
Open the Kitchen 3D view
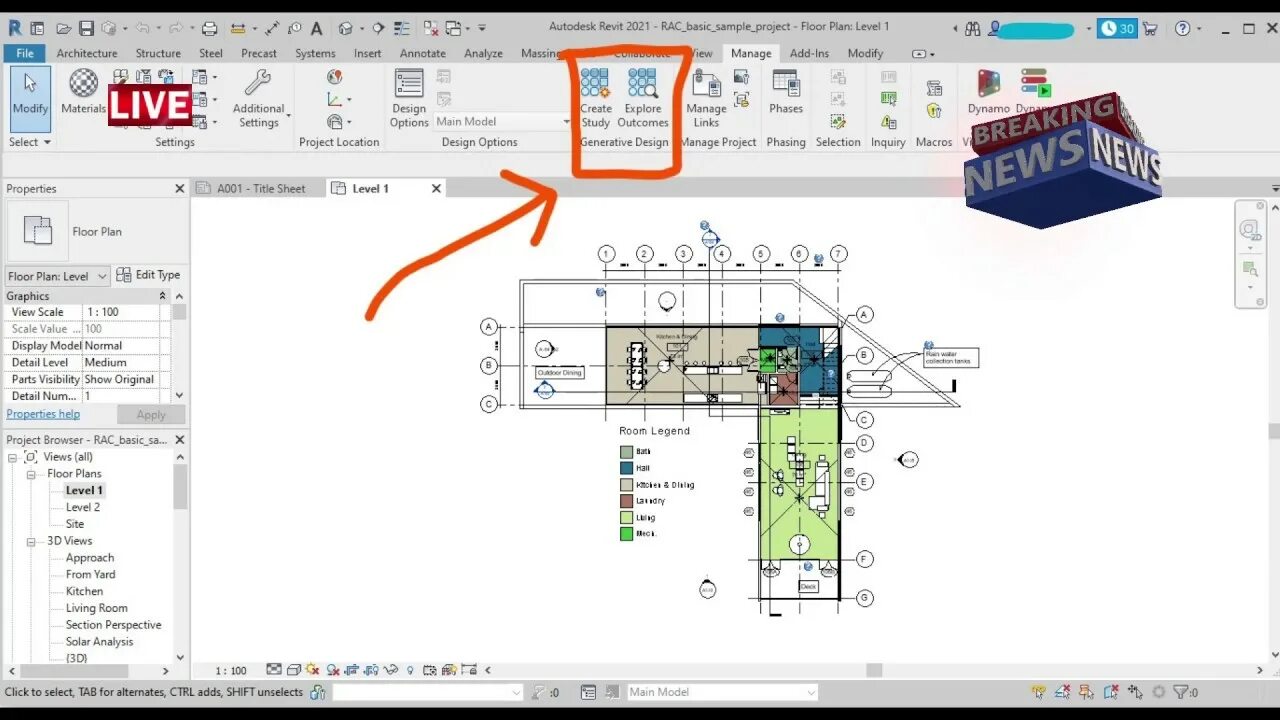click(x=84, y=591)
